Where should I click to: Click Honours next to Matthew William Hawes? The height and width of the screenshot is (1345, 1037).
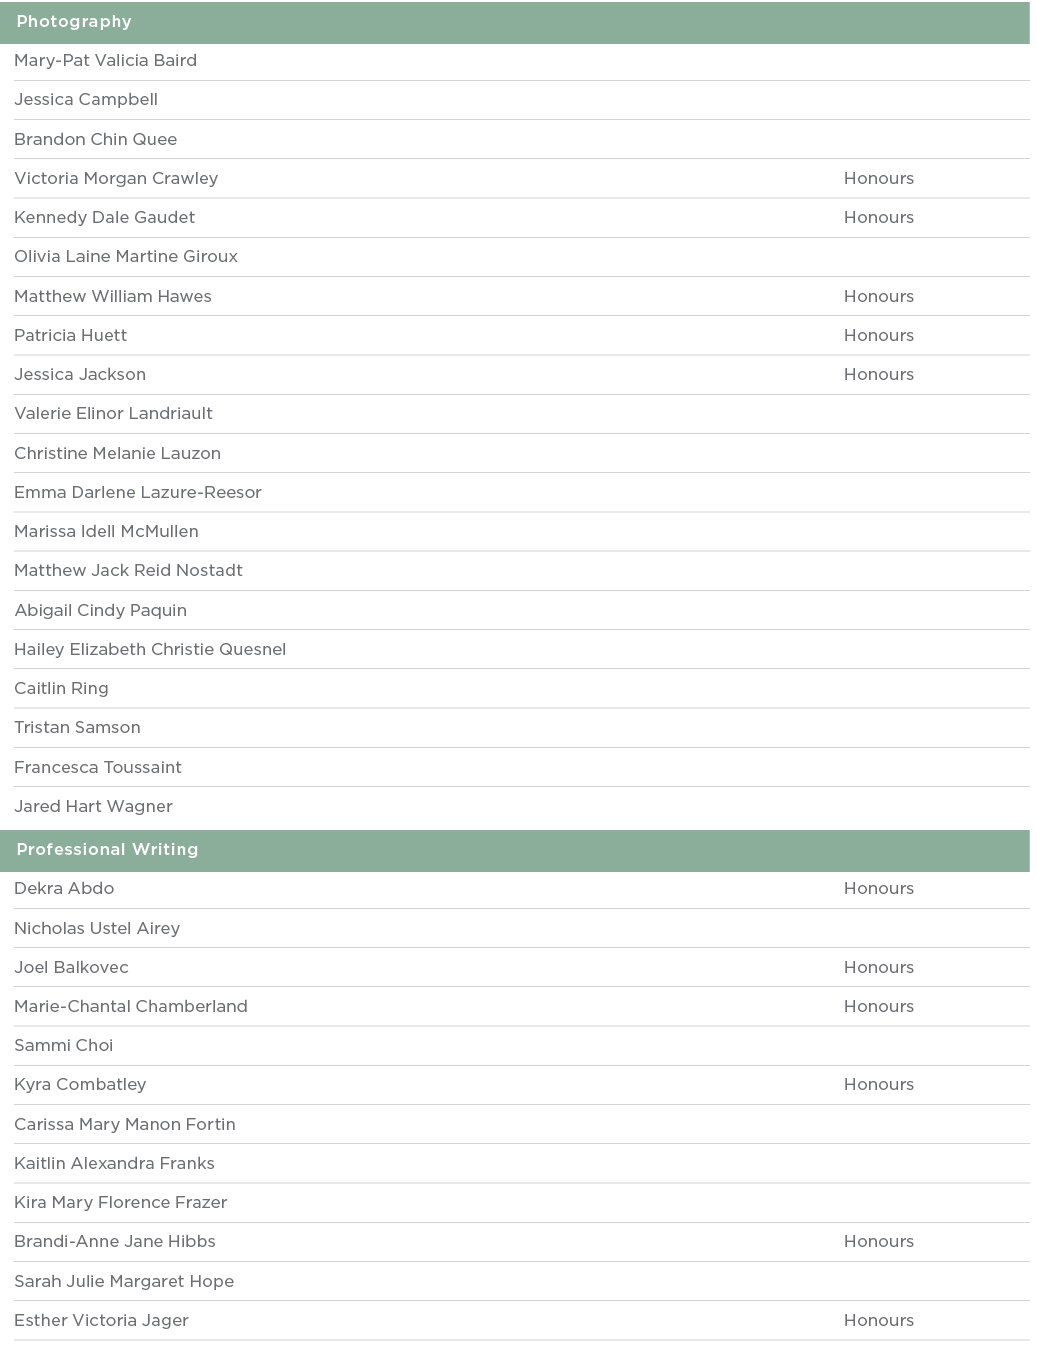(878, 297)
